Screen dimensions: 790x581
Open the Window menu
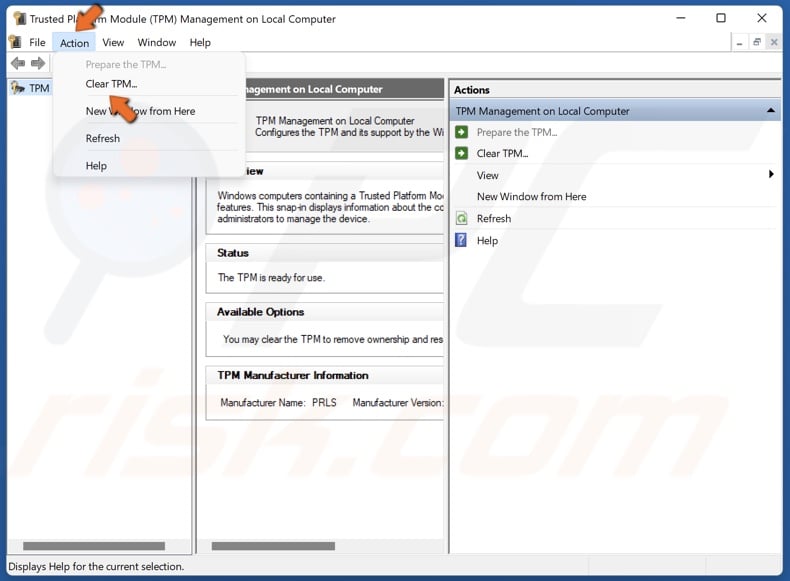click(x=157, y=42)
